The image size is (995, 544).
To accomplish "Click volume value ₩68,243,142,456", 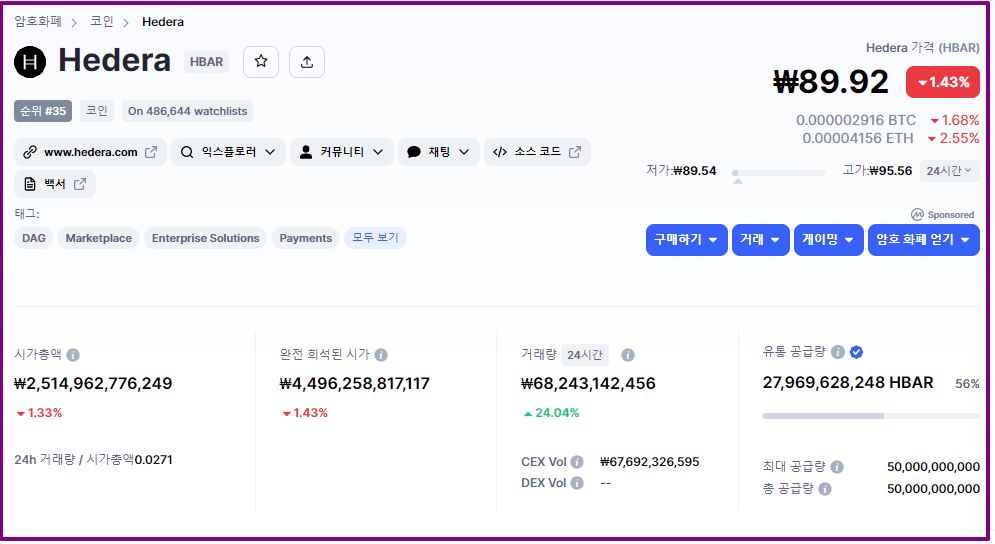I will click(588, 383).
